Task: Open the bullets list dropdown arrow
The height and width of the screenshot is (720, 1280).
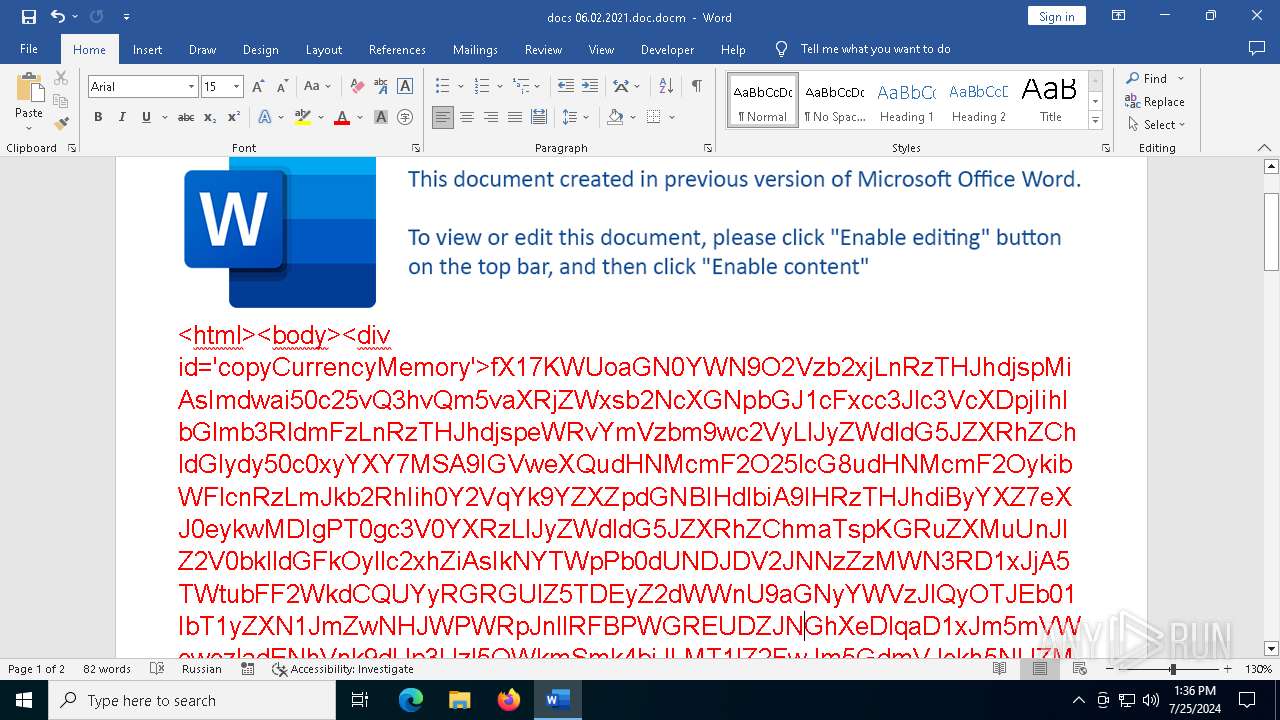Action: pos(460,87)
